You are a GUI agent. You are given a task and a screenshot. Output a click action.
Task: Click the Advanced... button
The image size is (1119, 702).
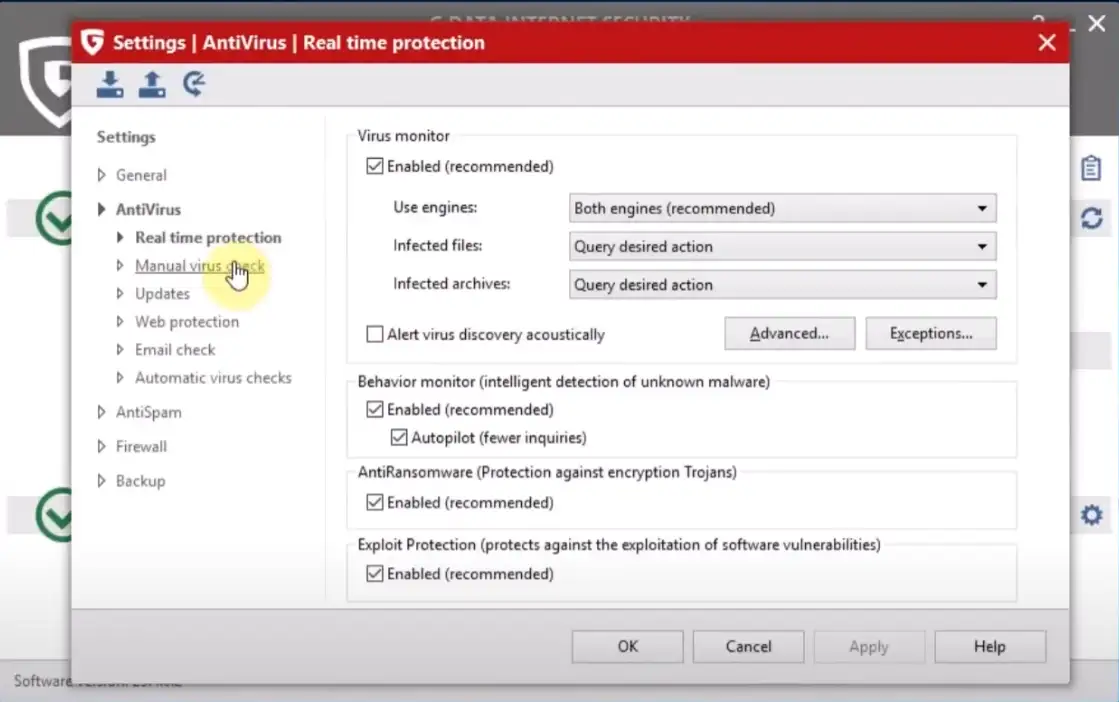[789, 334]
